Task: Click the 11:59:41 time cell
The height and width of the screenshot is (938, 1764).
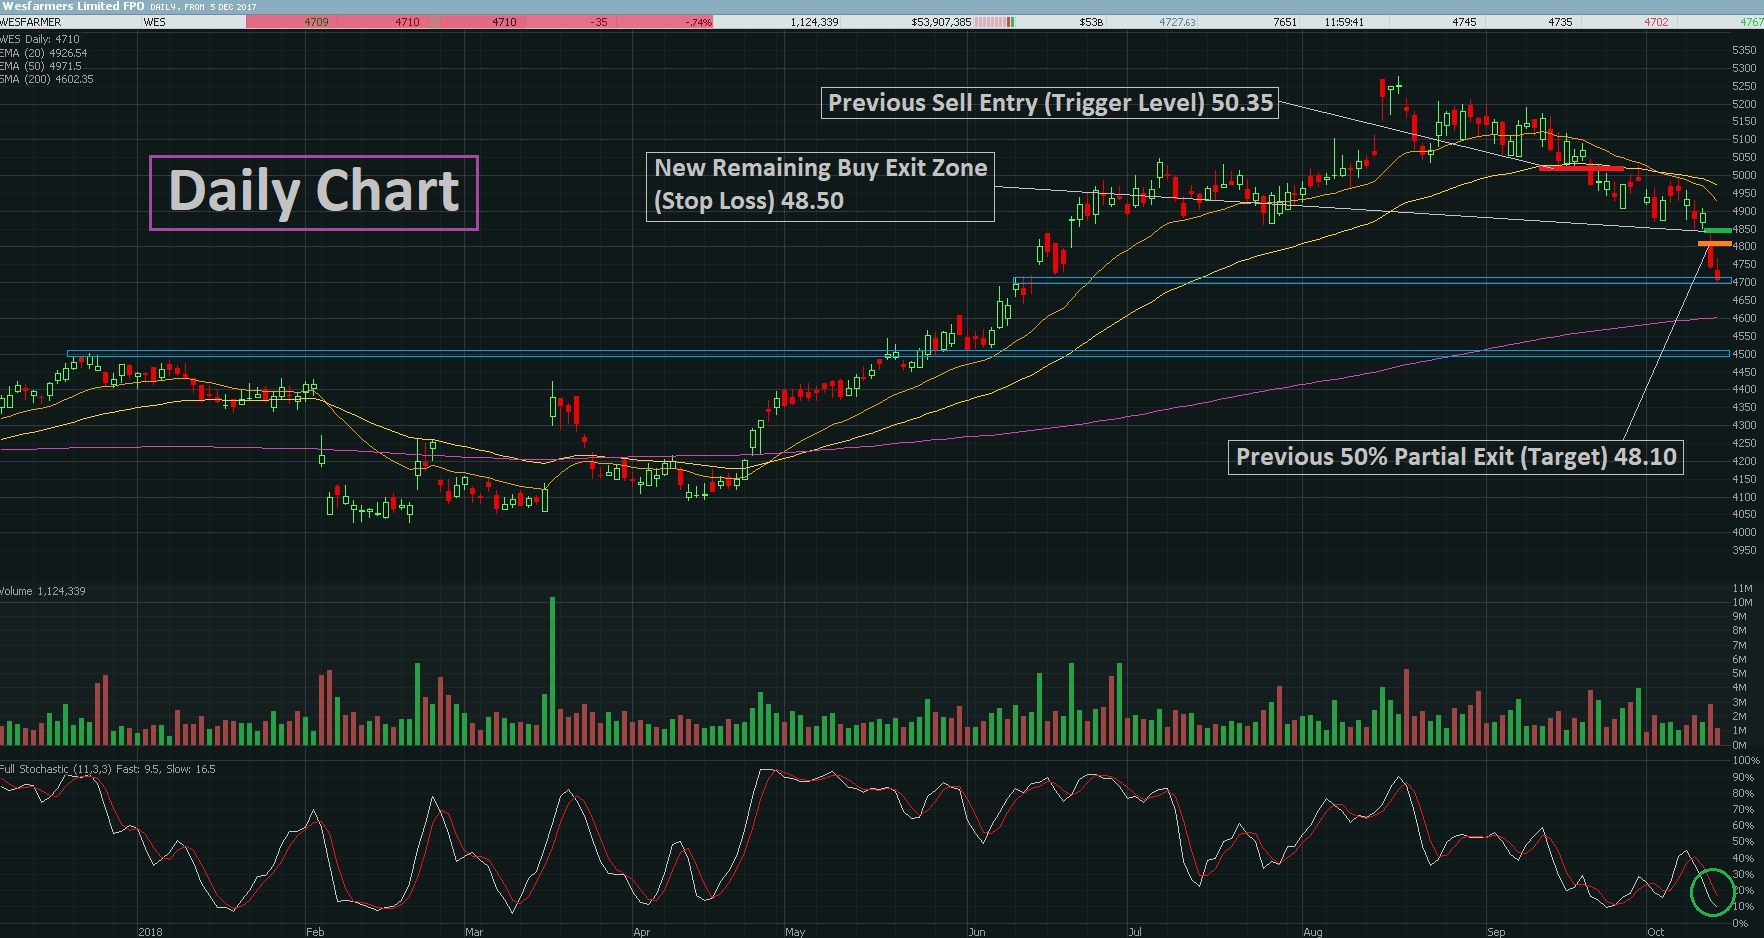Action: (x=1343, y=22)
